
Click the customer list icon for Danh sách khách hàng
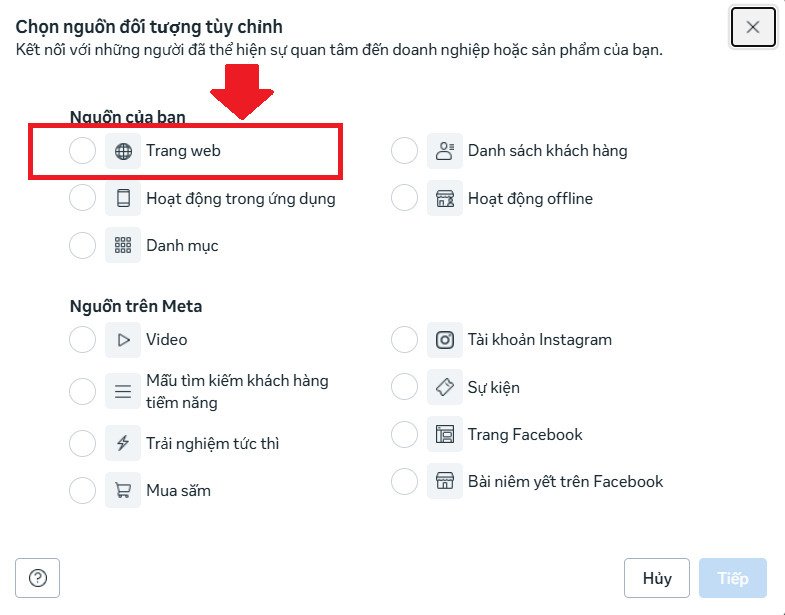point(445,151)
